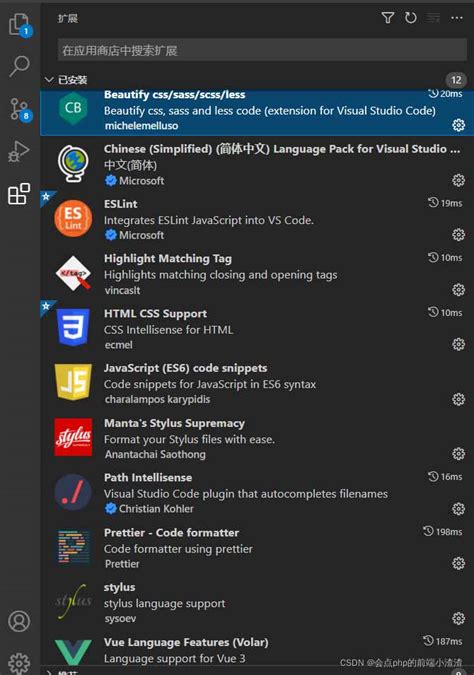Open the Manage gear at activity bar bottom
474x675 pixels.
pyautogui.click(x=19, y=663)
